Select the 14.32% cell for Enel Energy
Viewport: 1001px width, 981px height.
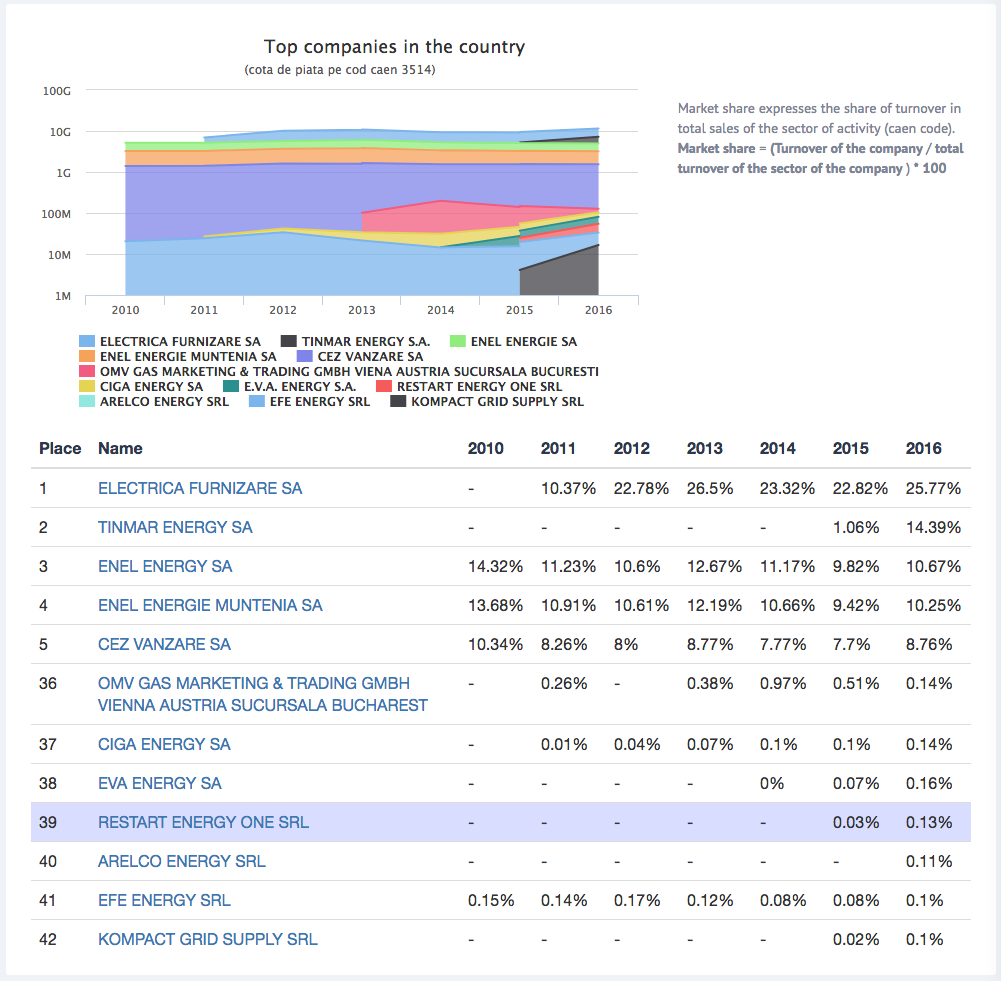point(495,566)
